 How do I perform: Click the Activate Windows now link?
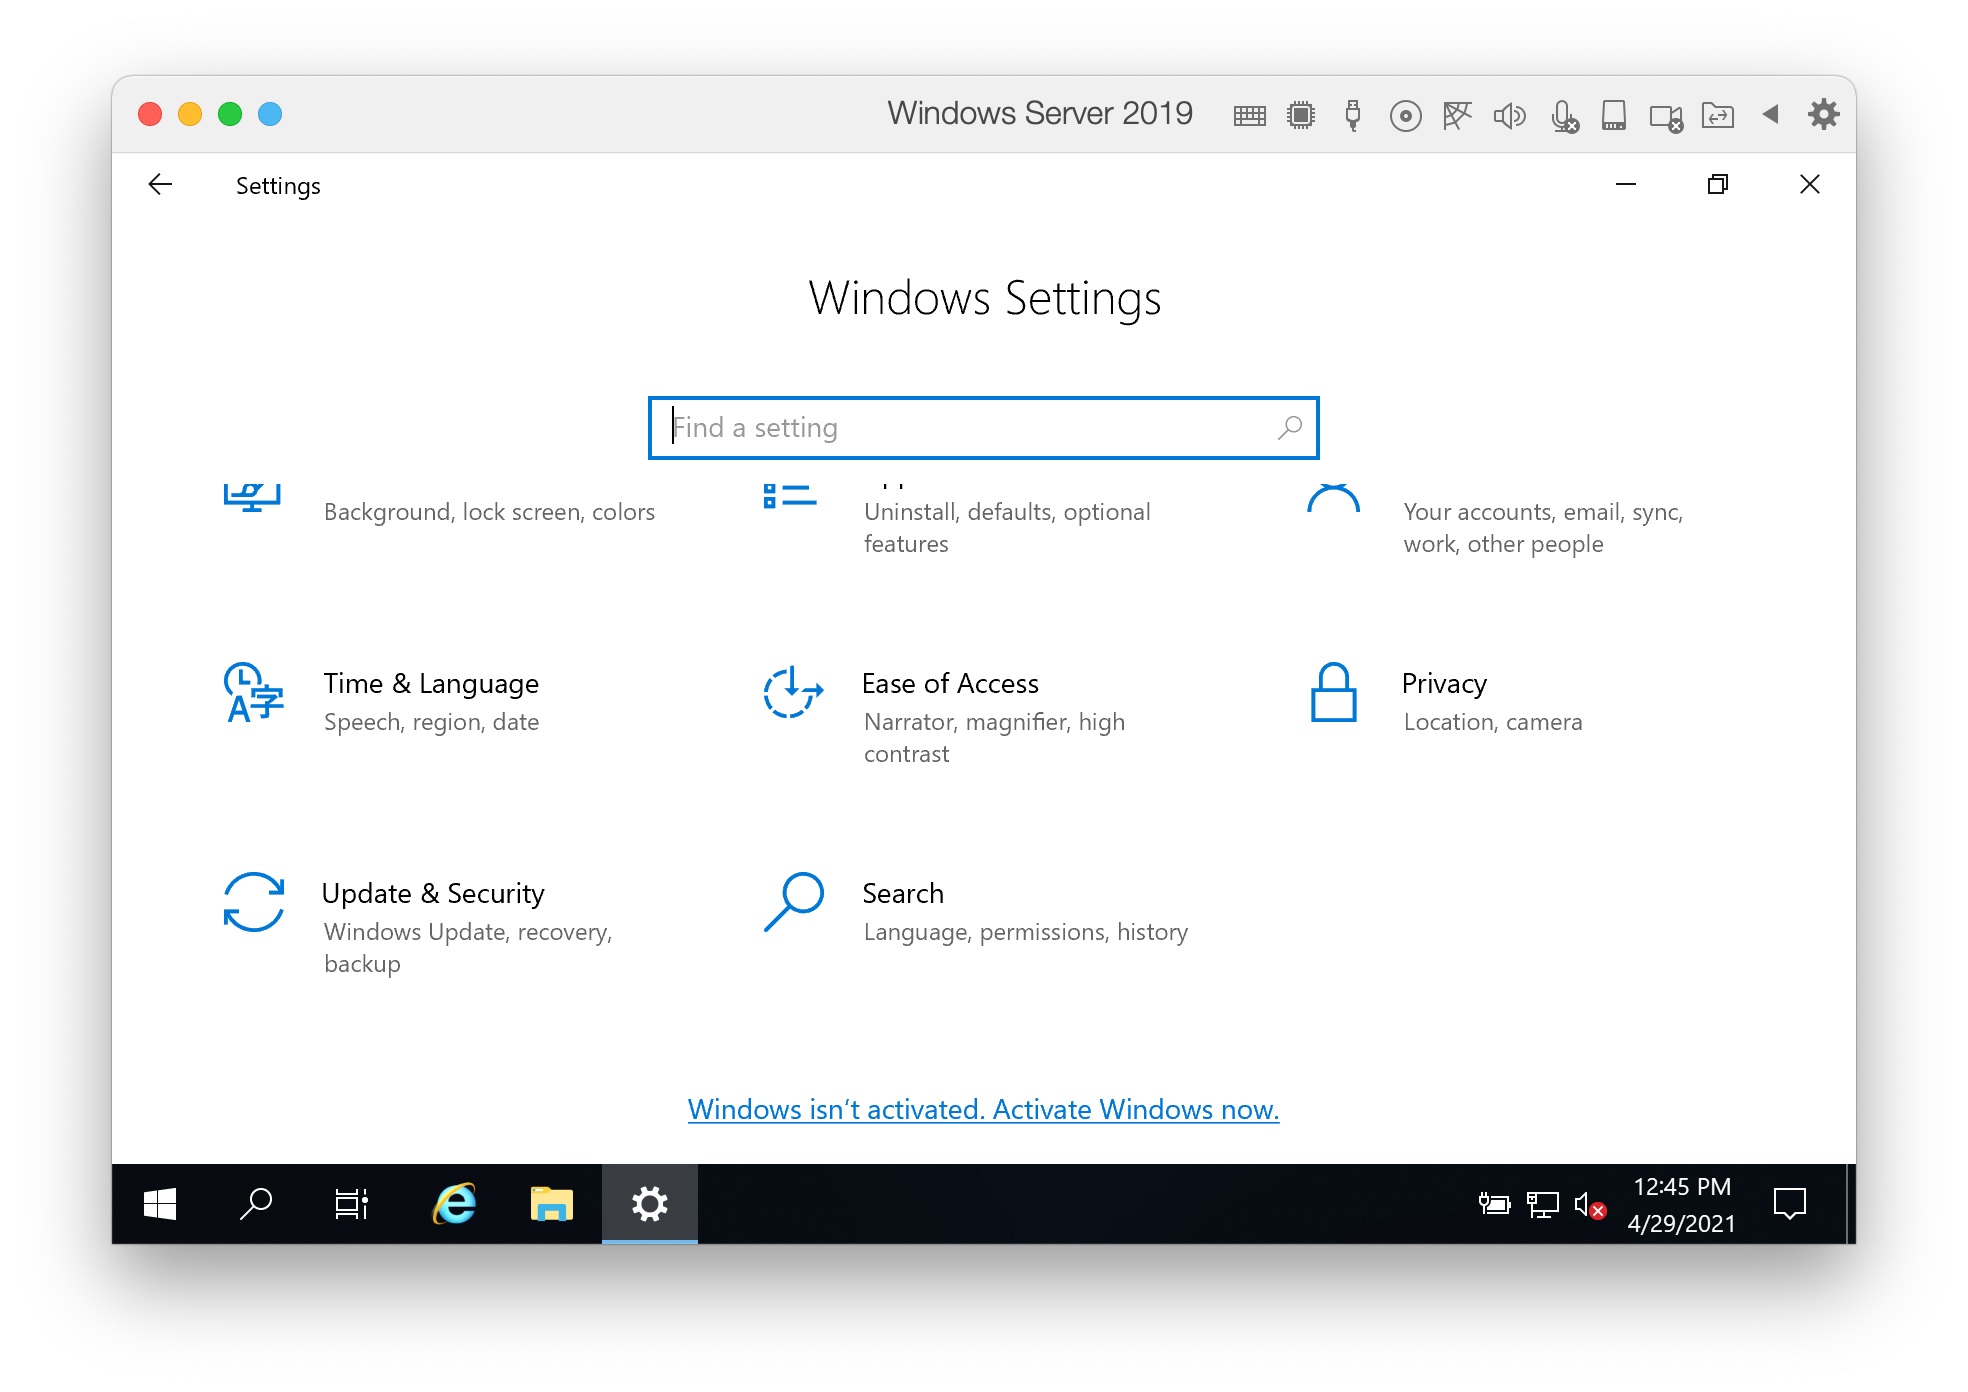[983, 1110]
